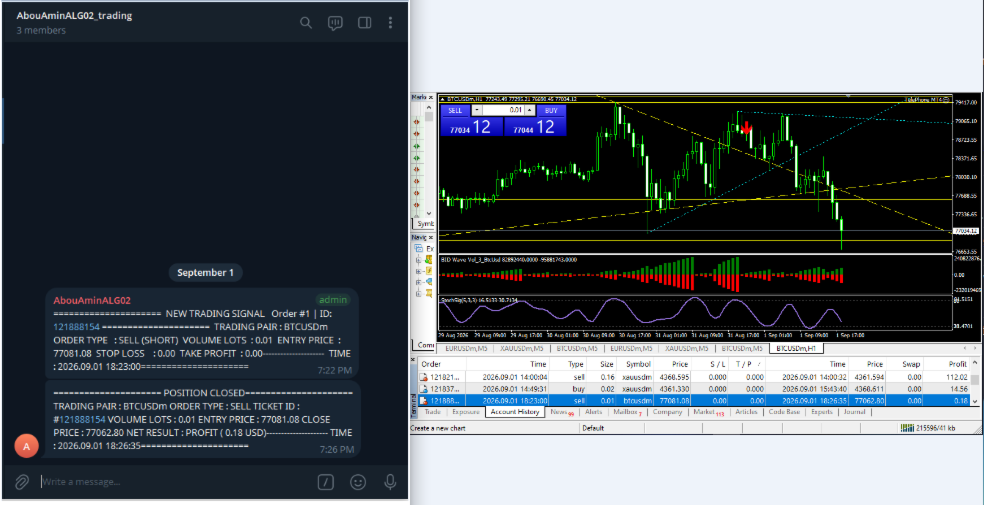Close the Navigator panel
984x505 pixels.
coord(431,238)
